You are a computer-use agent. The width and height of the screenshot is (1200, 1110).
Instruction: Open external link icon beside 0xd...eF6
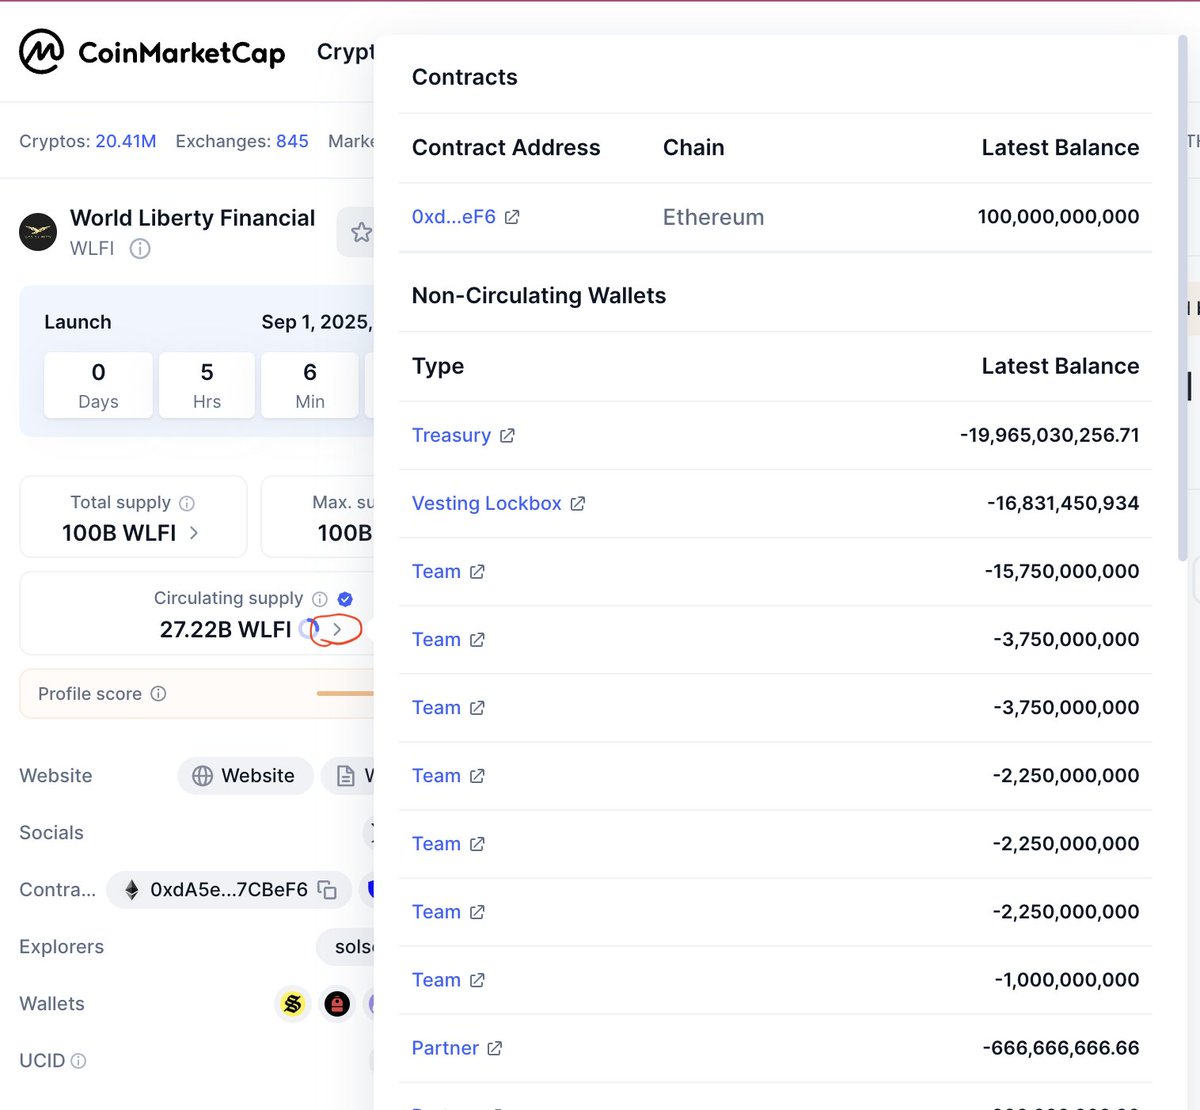click(512, 217)
